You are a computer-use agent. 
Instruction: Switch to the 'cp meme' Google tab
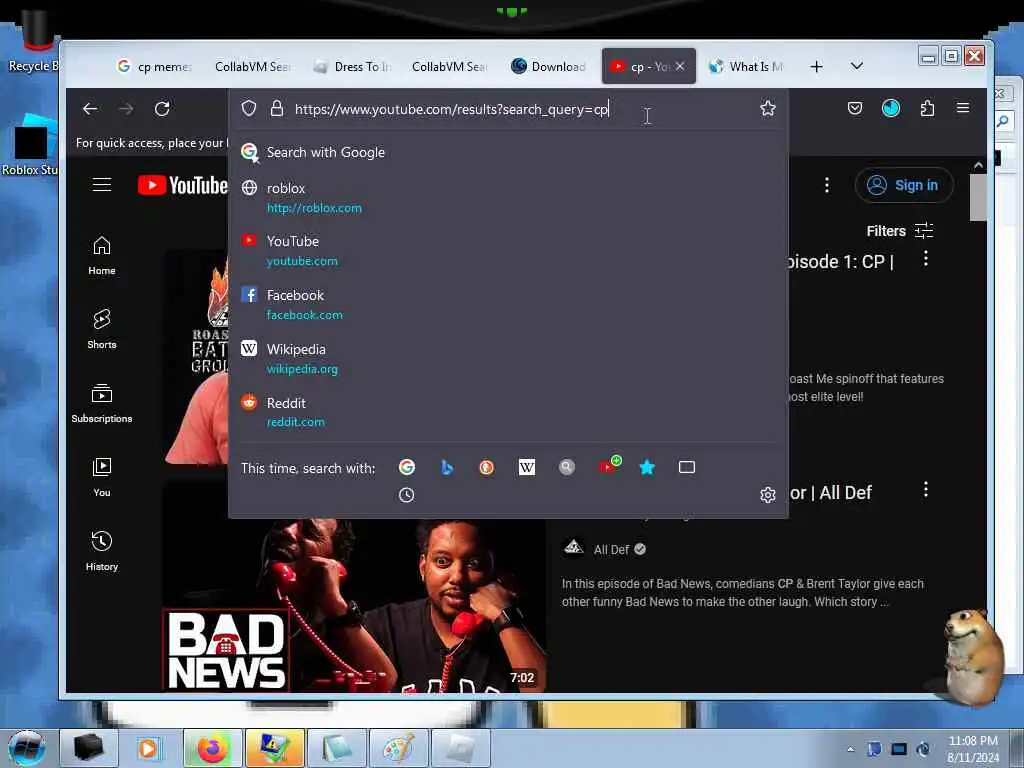pos(154,67)
